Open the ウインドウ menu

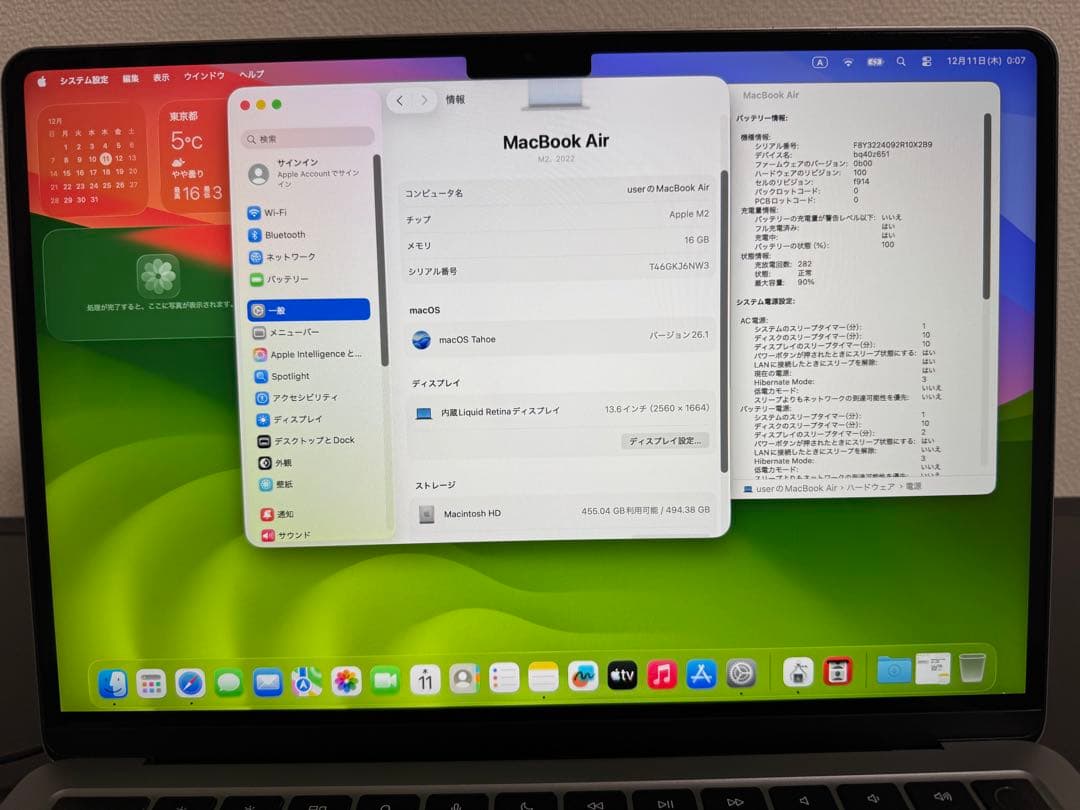(203, 74)
